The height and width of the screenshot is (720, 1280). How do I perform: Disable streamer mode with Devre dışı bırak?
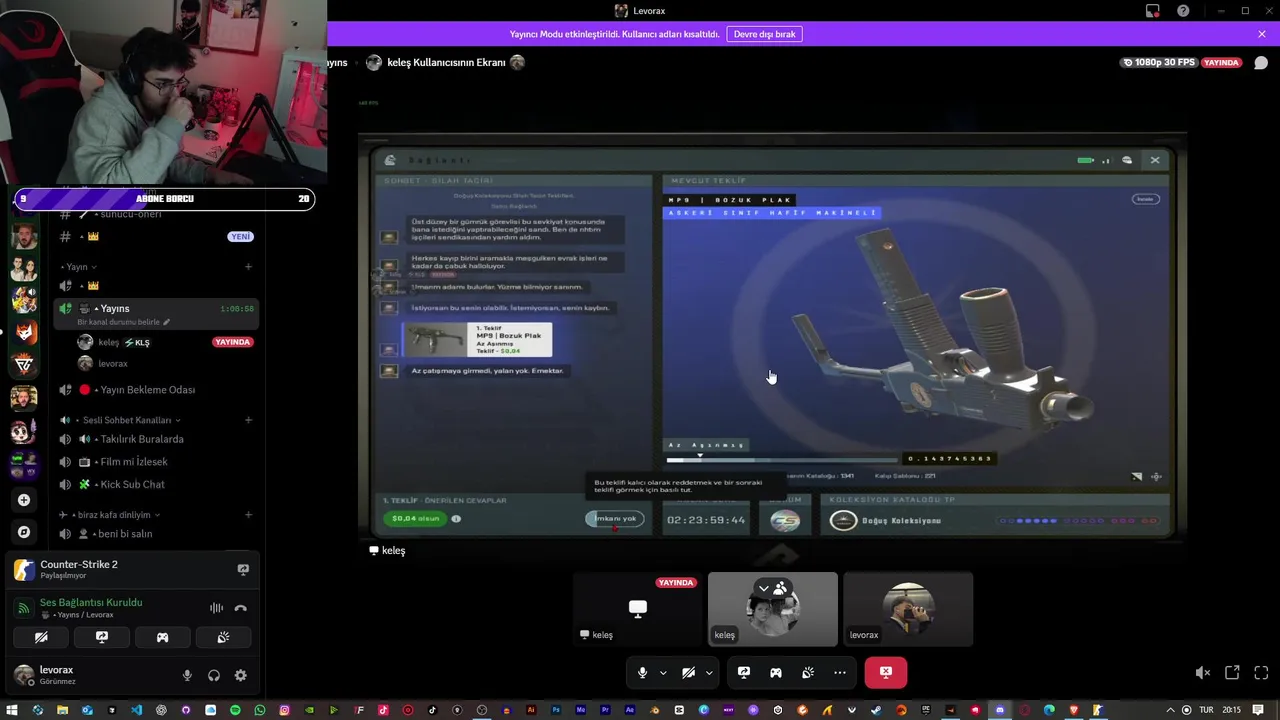pyautogui.click(x=765, y=34)
